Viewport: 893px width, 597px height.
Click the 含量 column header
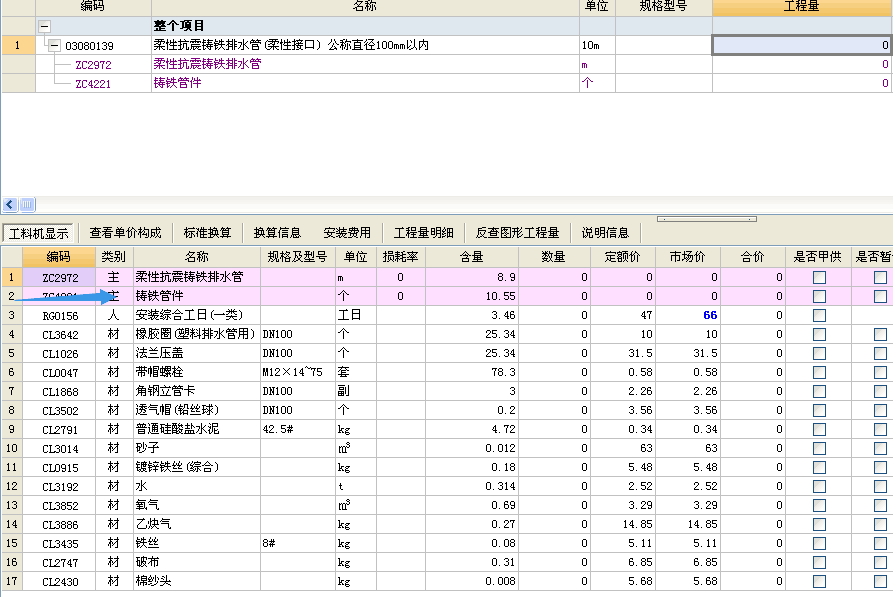[x=472, y=257]
